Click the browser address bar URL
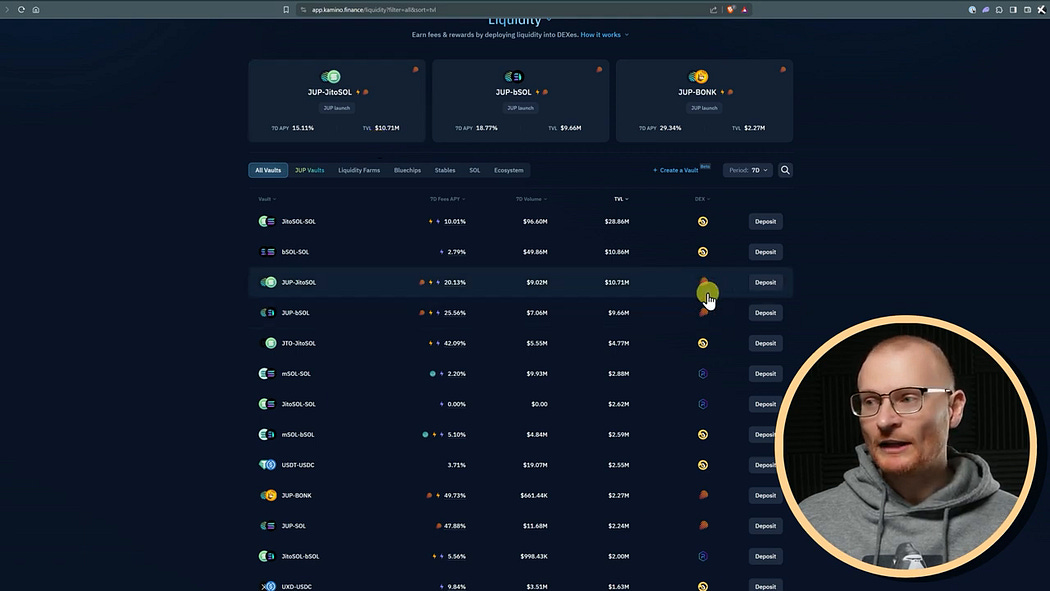 tap(374, 9)
